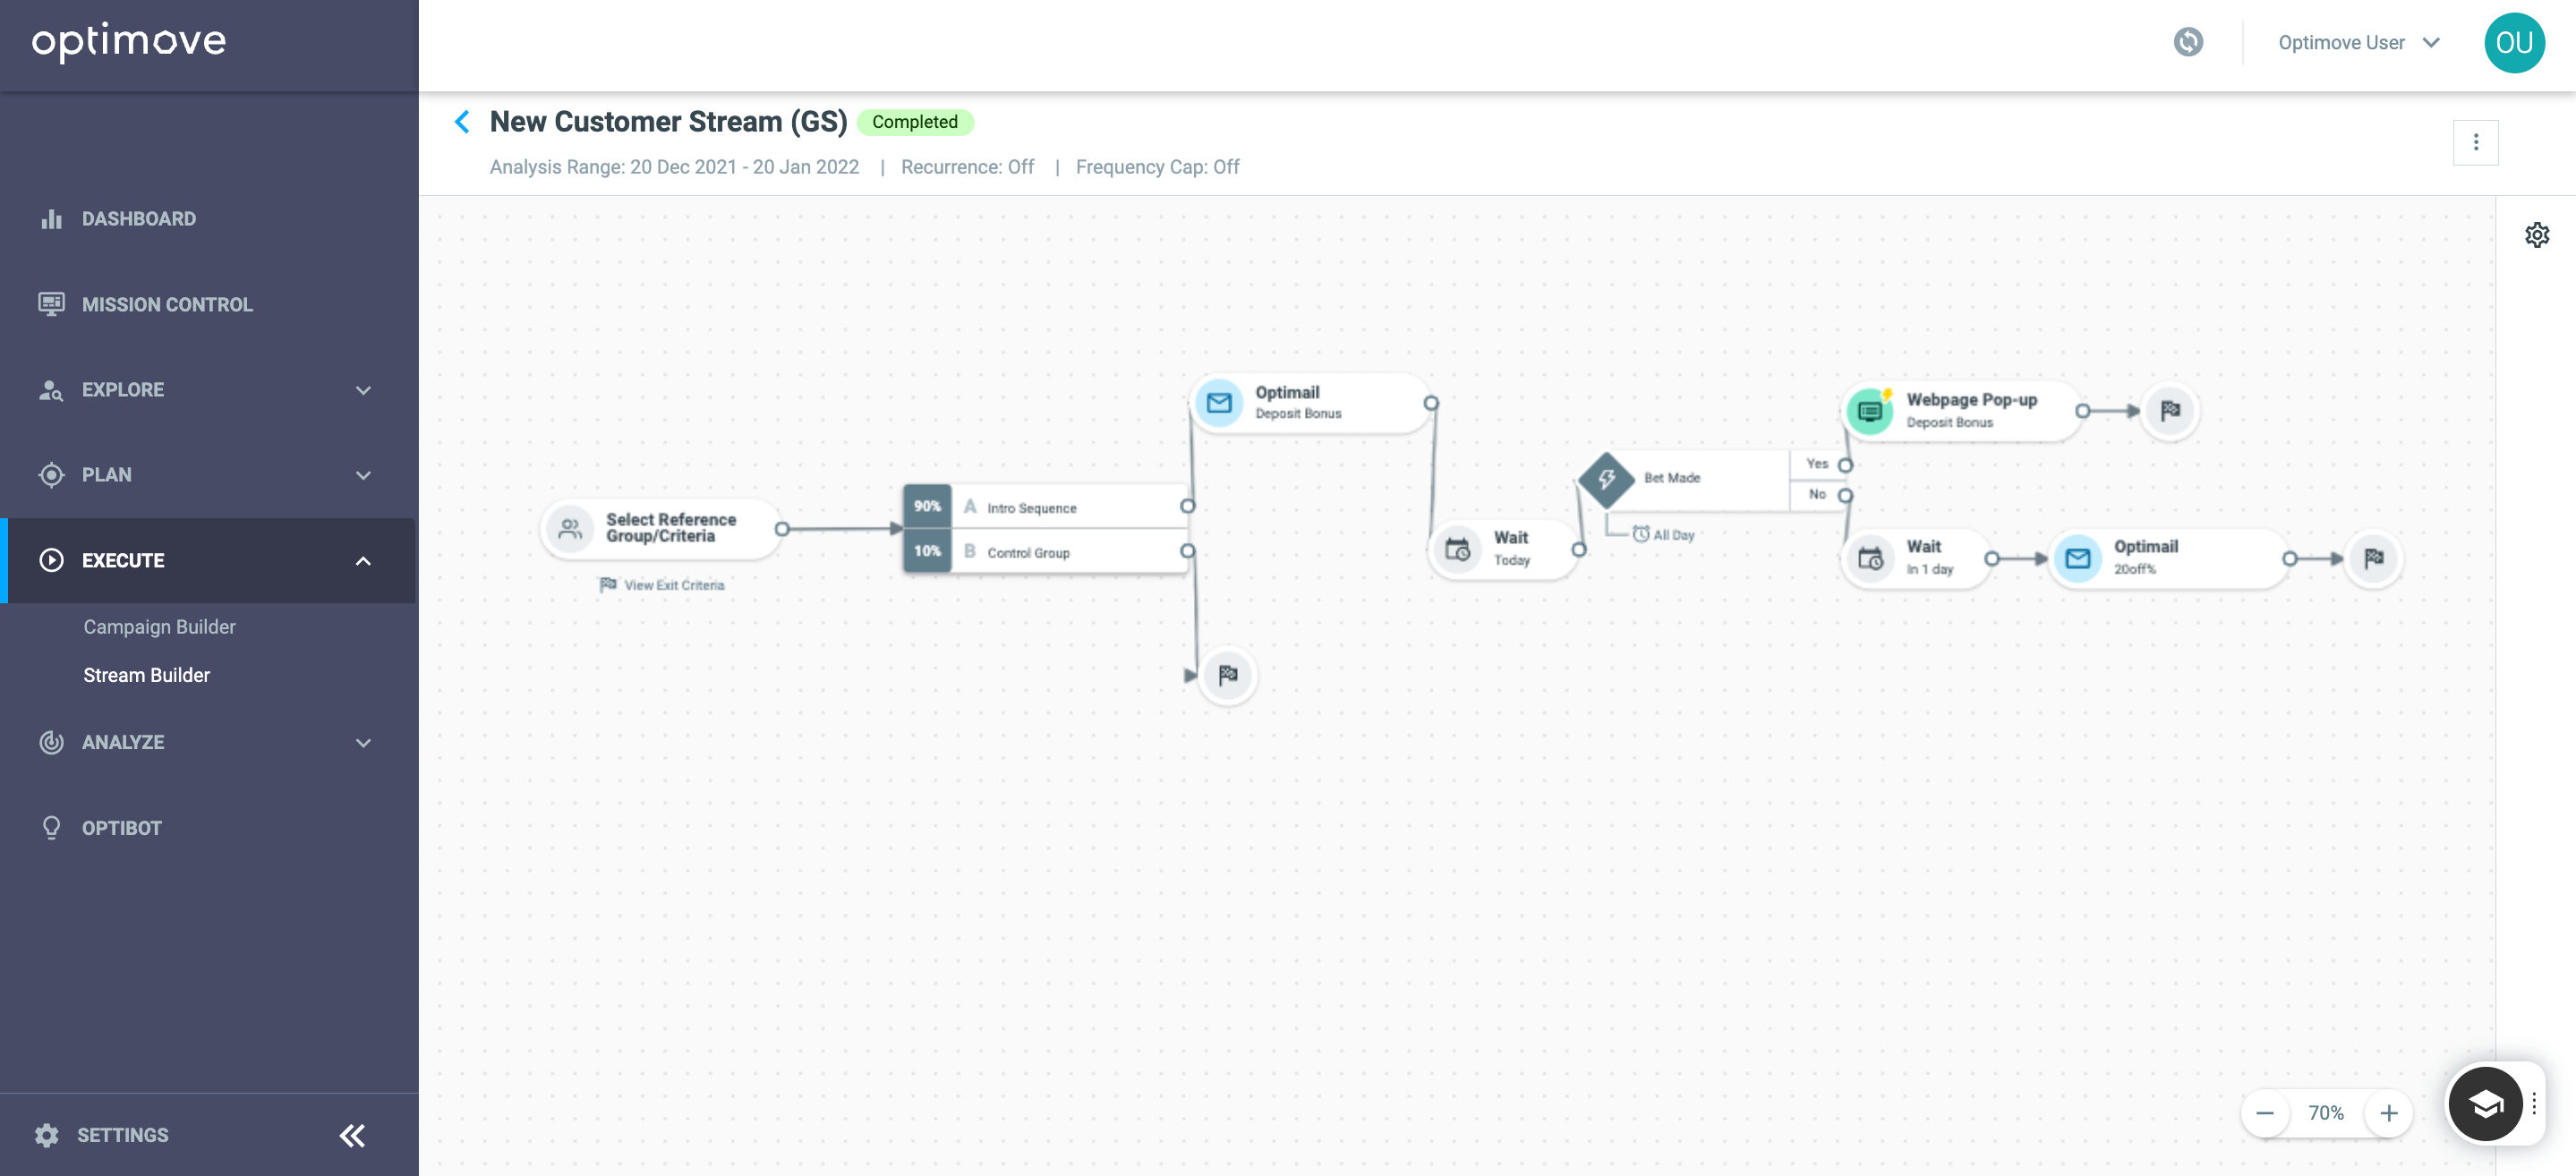This screenshot has width=2576, height=1176.
Task: Select the 10% Control Group split row
Action: (1046, 552)
